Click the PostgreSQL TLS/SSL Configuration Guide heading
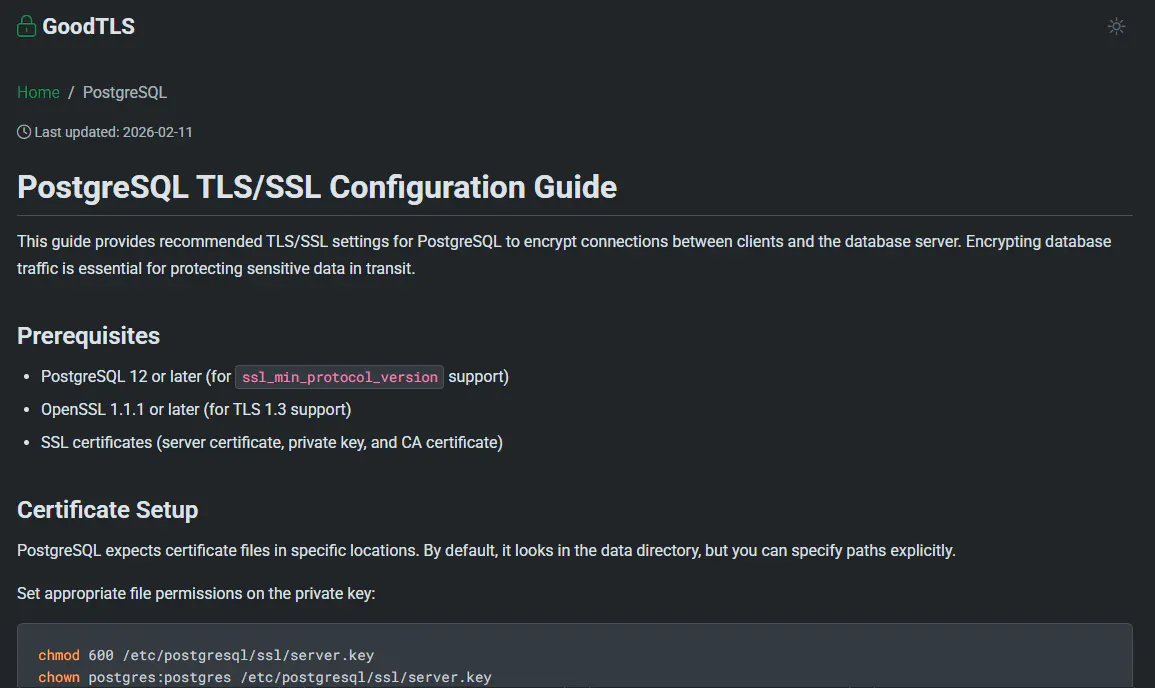 point(317,187)
